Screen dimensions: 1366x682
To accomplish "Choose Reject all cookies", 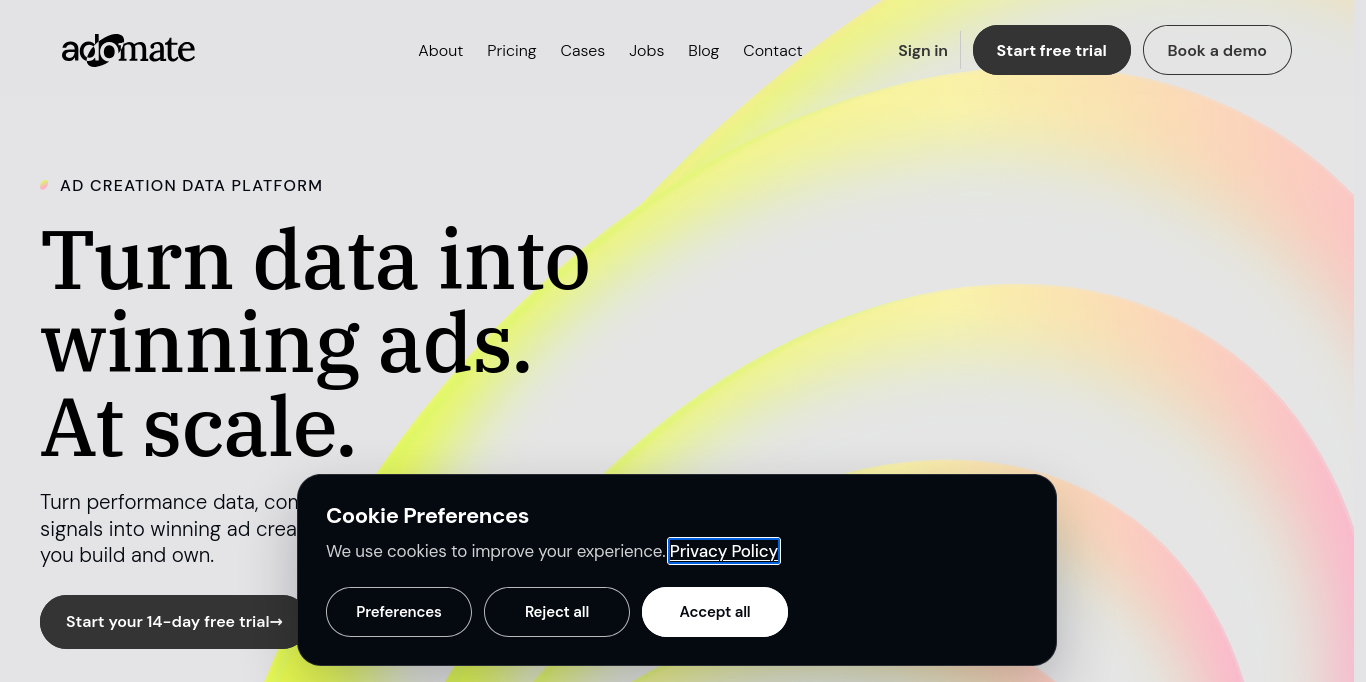I will pyautogui.click(x=557, y=612).
